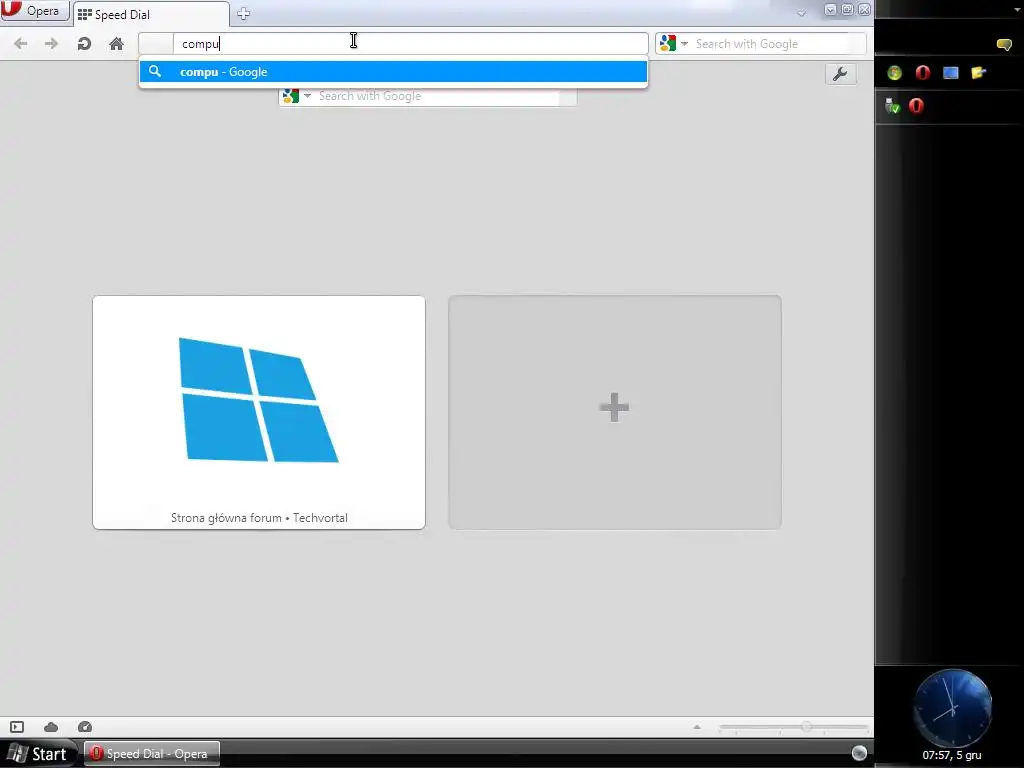Open the Techvortal forum Speed Dial thumbnail

[259, 412]
